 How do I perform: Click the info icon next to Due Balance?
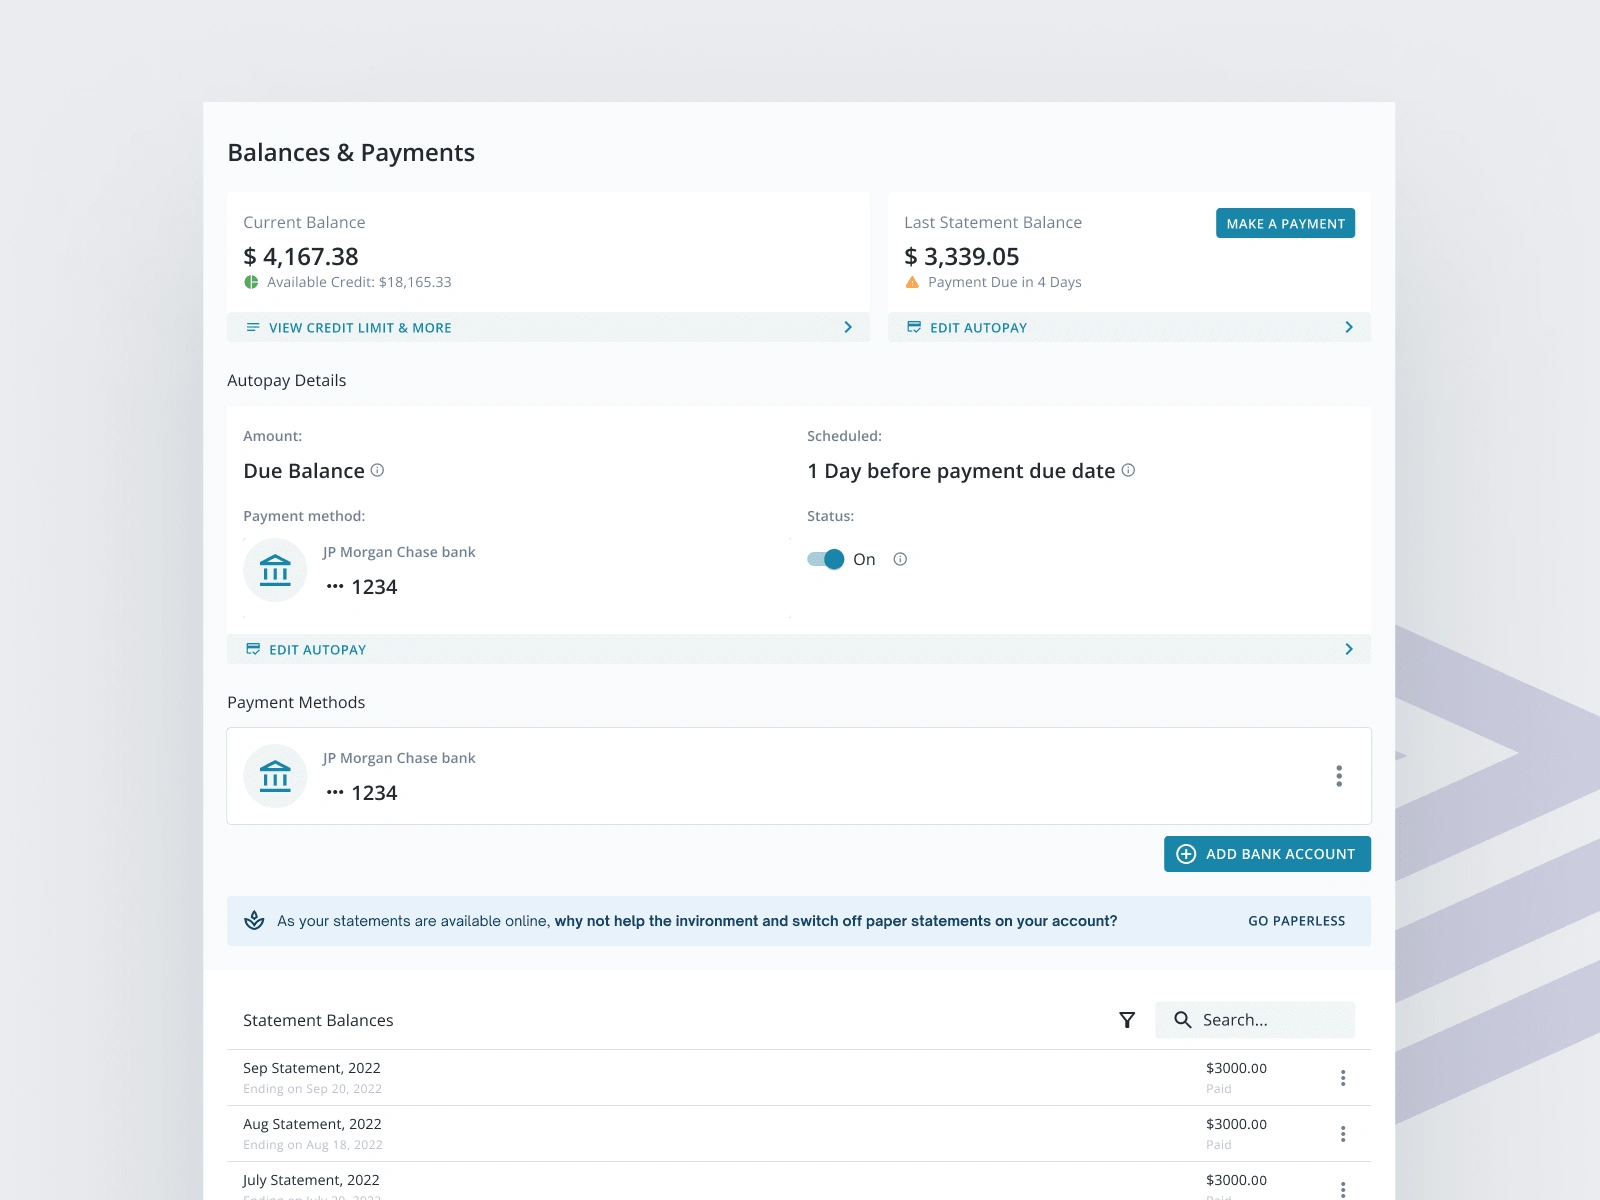click(x=377, y=470)
